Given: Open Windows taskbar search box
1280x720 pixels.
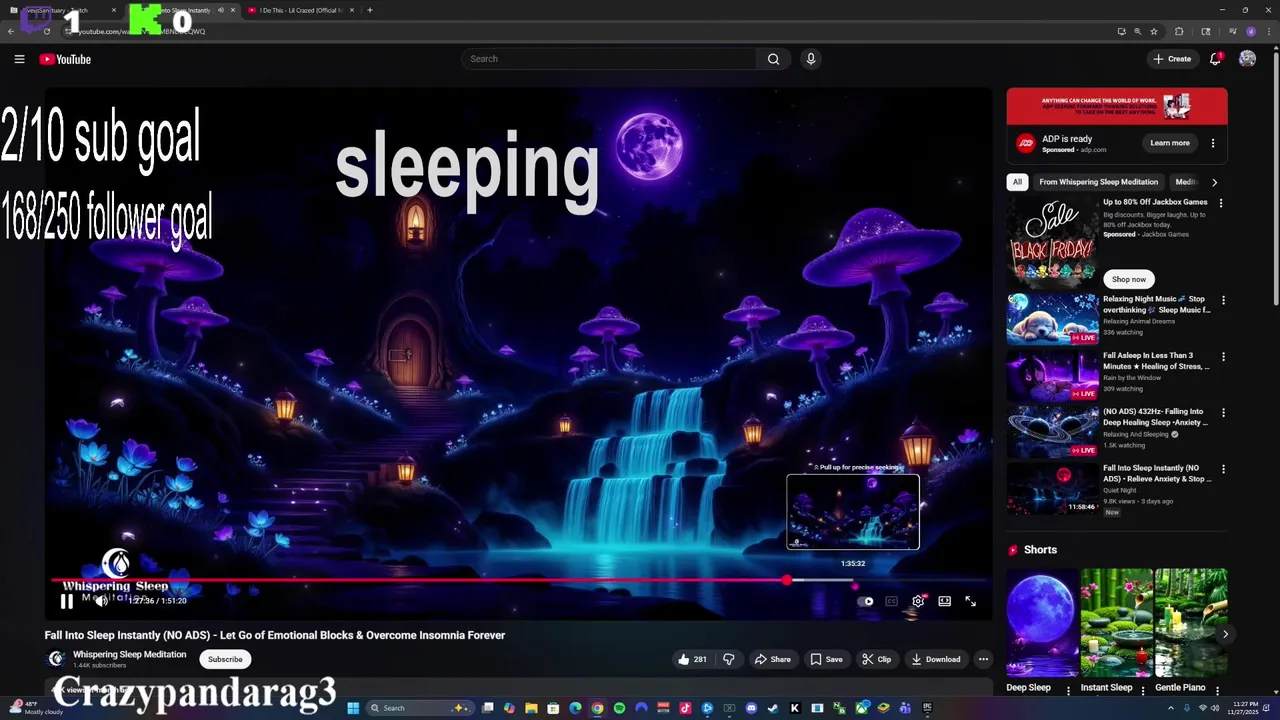Looking at the screenshot, I should (x=418, y=708).
